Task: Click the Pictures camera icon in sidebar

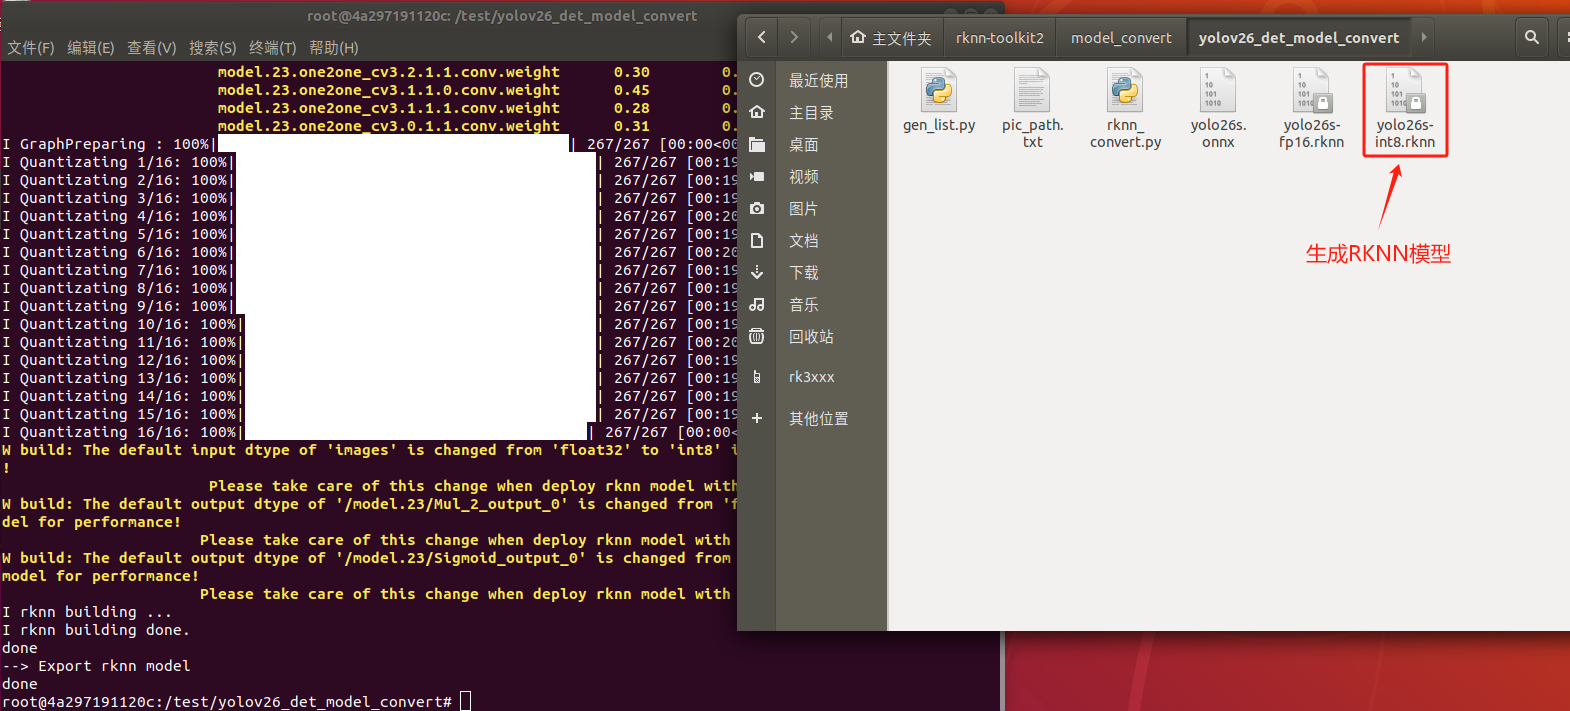Action: (757, 208)
